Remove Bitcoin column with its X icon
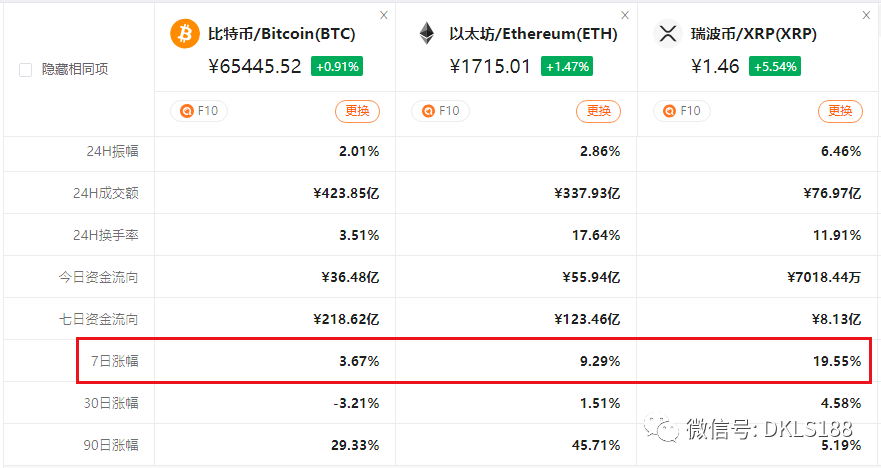This screenshot has height=468, width=881. pyautogui.click(x=384, y=15)
